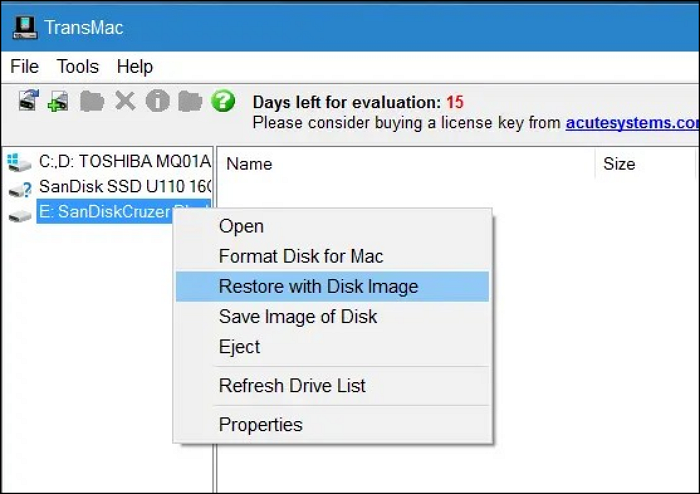Click the grayed-out delete X toolbar icon
The width and height of the screenshot is (700, 494).
[125, 101]
